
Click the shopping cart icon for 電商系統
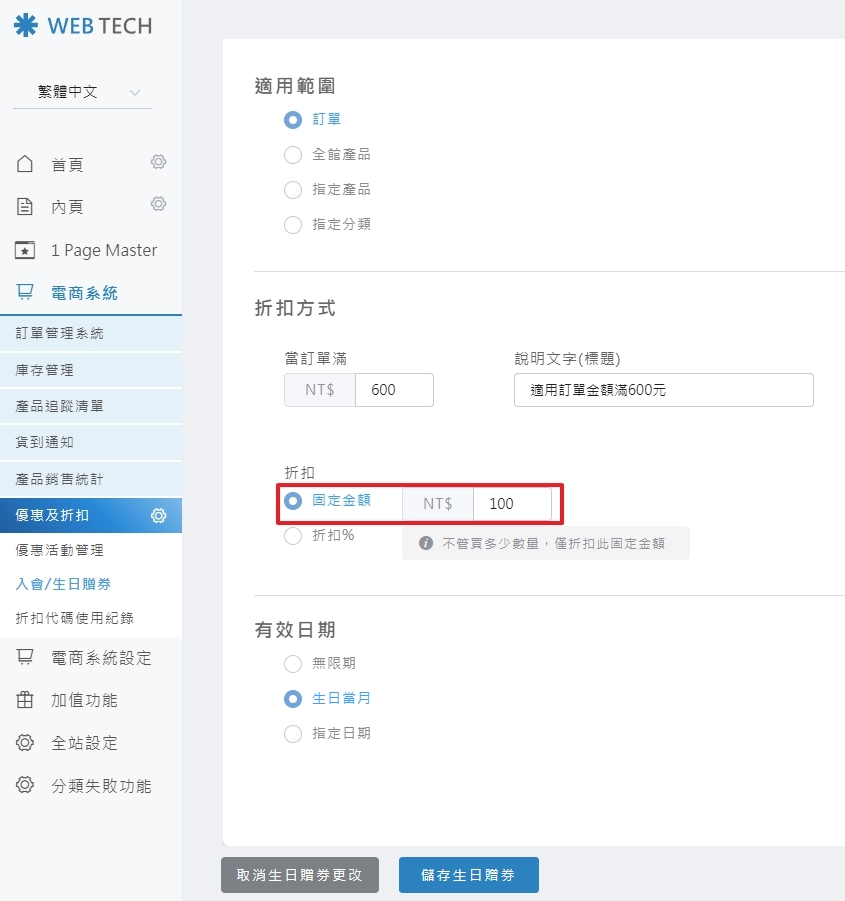coord(26,292)
